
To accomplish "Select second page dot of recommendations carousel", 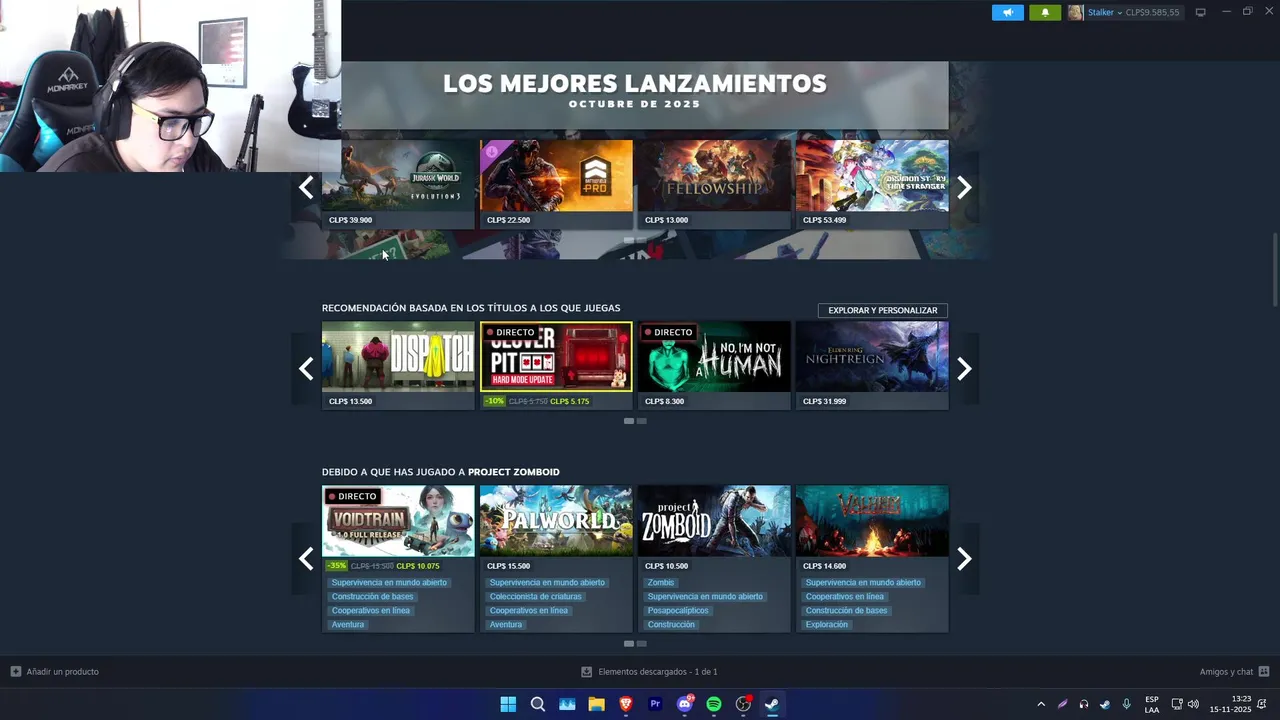I will [x=642, y=421].
